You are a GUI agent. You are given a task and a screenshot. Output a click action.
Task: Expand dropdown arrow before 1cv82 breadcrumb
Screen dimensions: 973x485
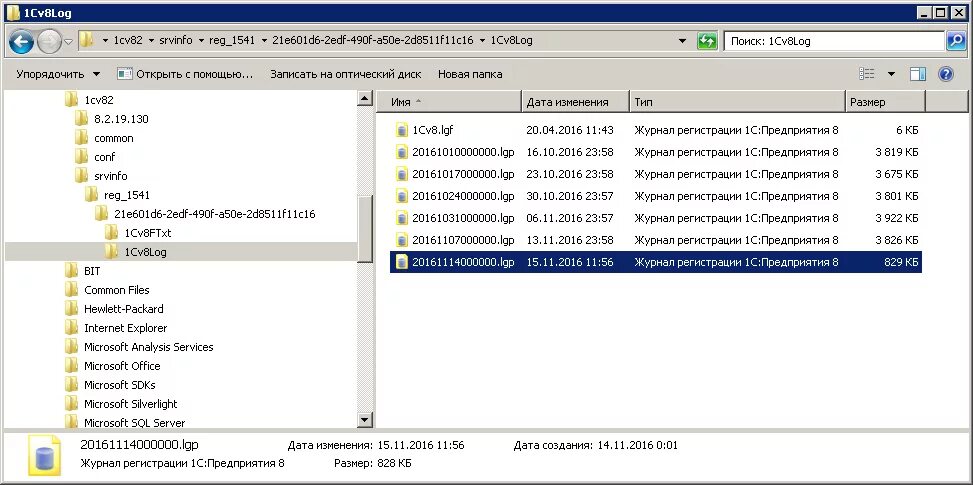tap(105, 41)
